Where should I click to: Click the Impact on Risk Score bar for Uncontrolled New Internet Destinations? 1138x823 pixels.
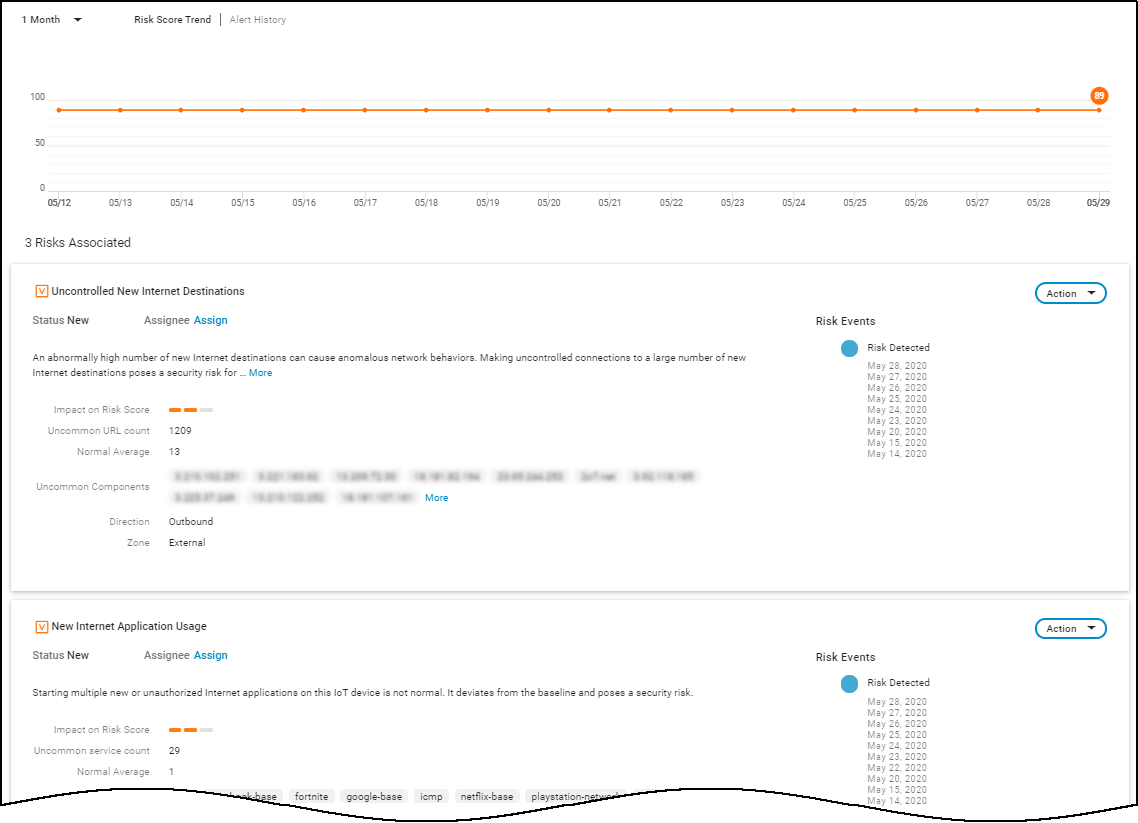pyautogui.click(x=191, y=410)
